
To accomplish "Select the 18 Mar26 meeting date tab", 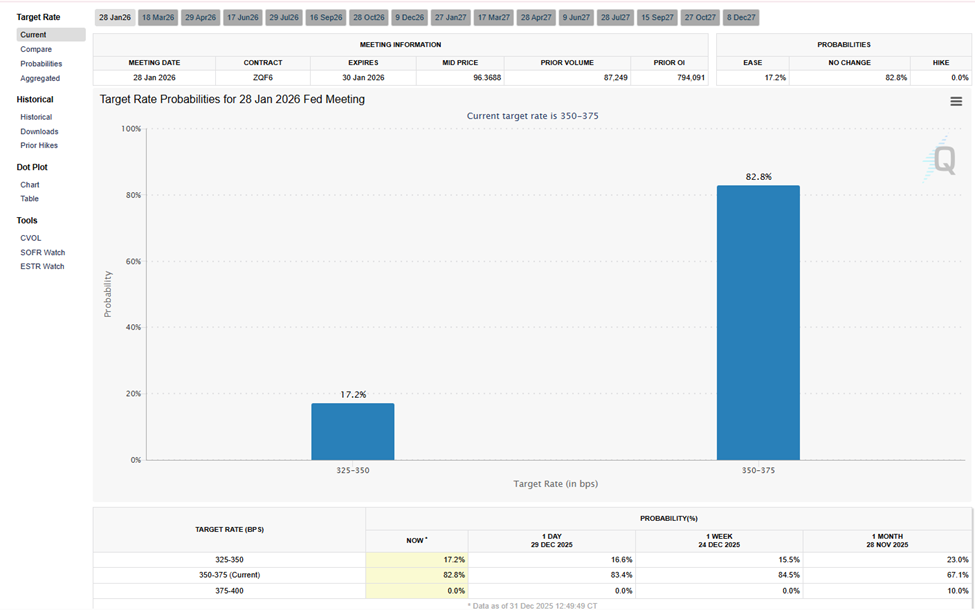I will pos(158,16).
